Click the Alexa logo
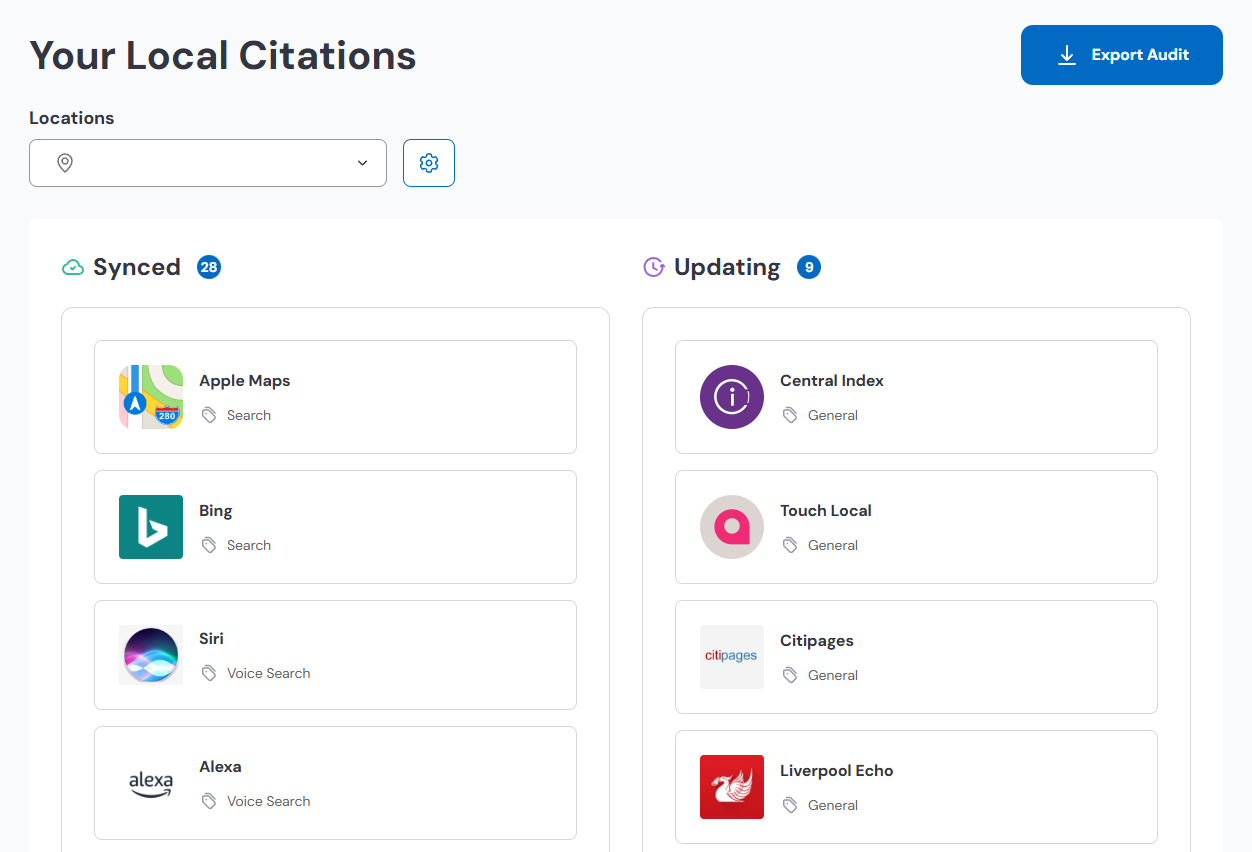Image resolution: width=1252 pixels, height=852 pixels. (x=151, y=783)
